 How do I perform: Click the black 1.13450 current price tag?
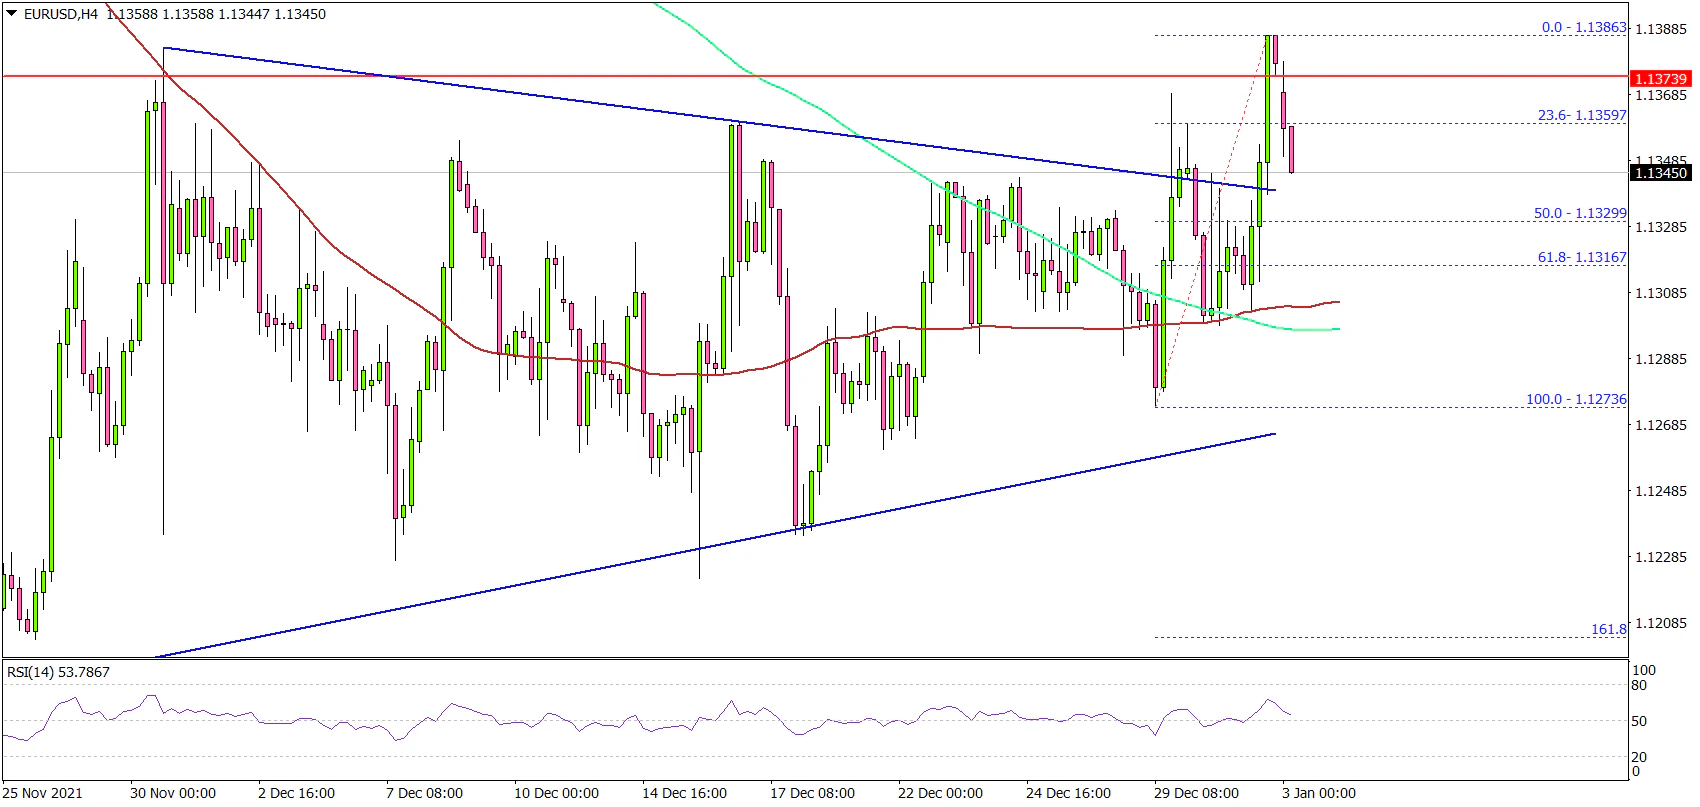point(1660,173)
